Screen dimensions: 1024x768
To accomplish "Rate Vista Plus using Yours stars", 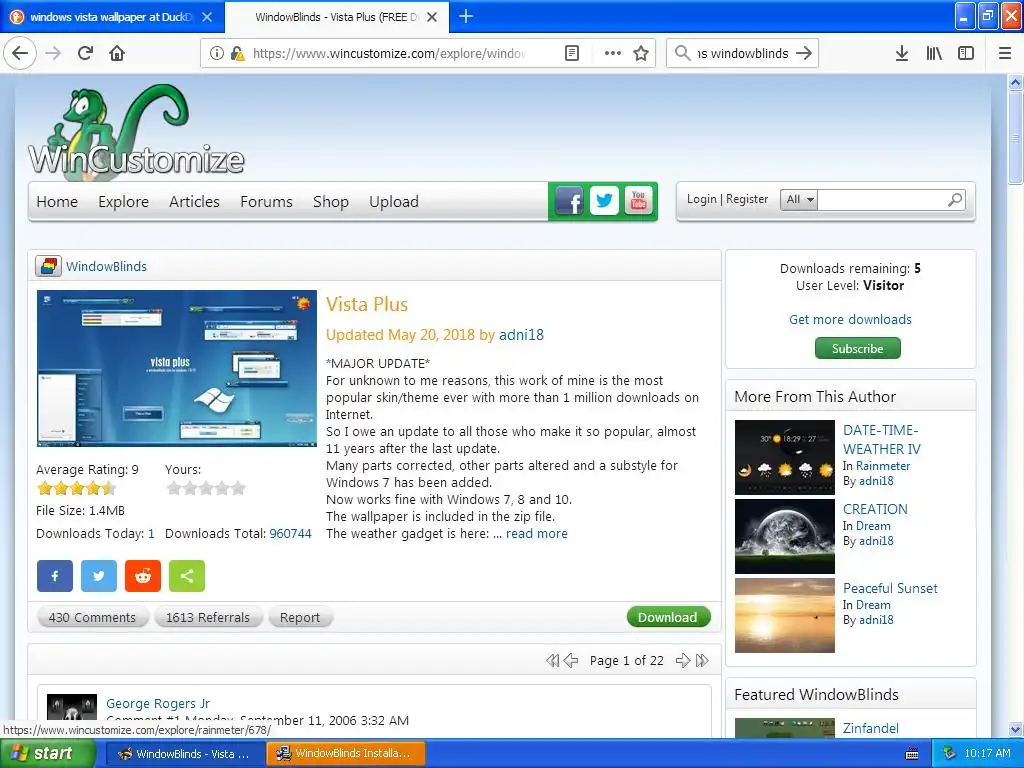I will pos(206,488).
